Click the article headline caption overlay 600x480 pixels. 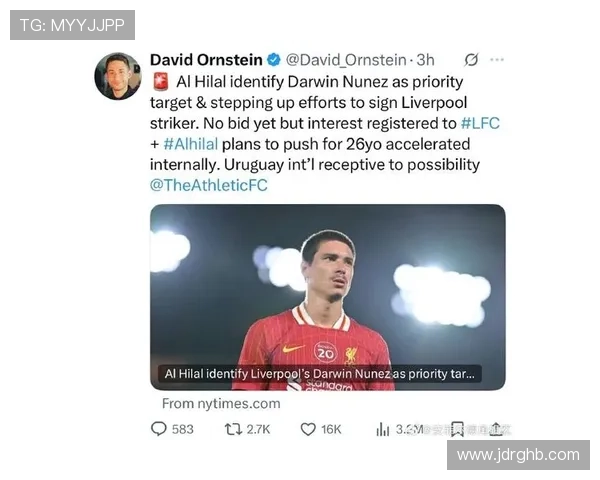[x=320, y=374]
